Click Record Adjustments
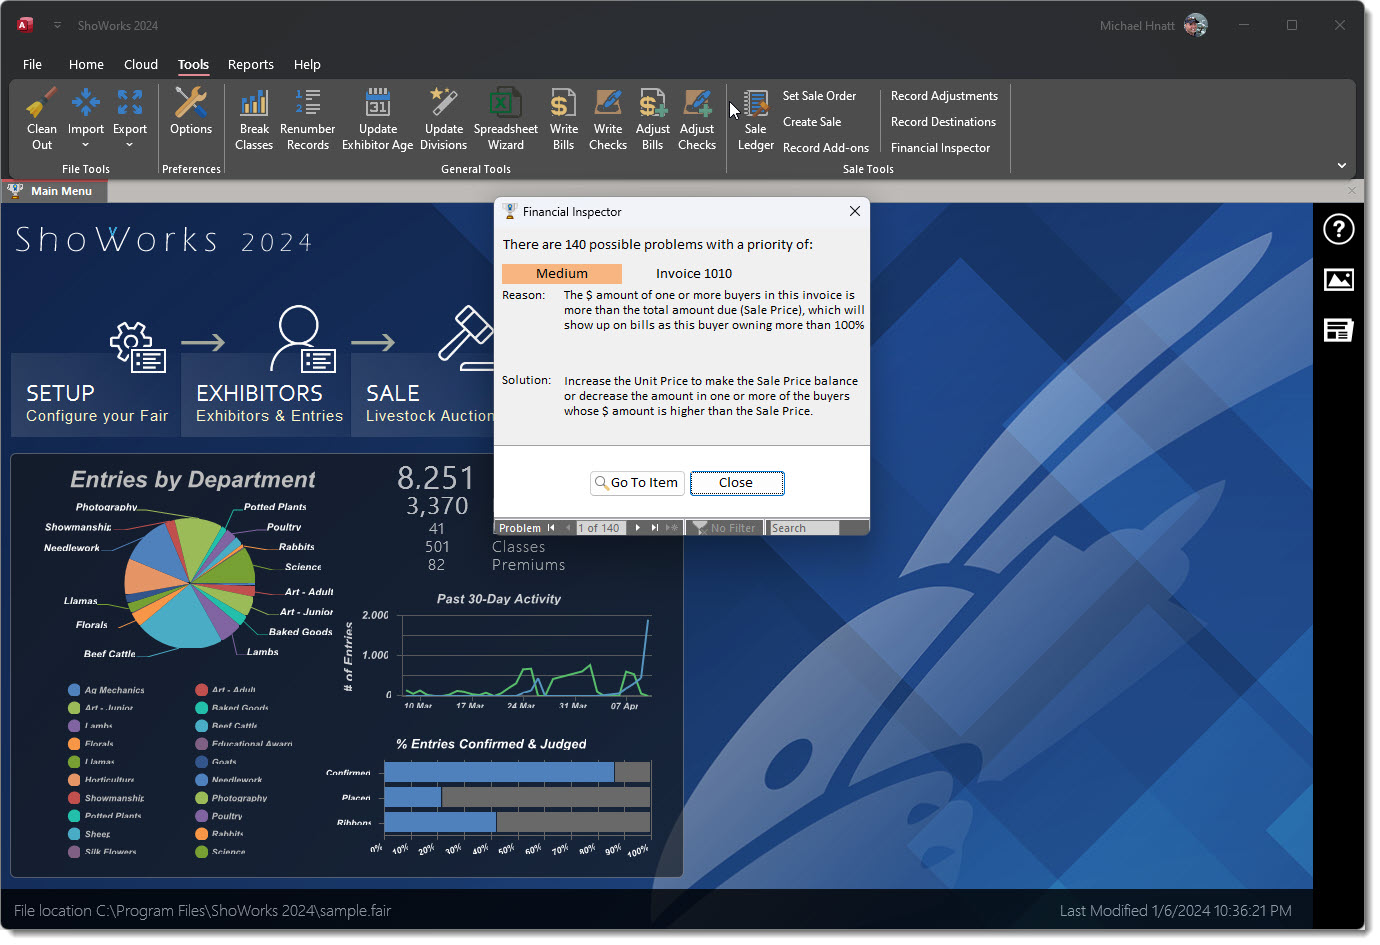The width and height of the screenshot is (1380, 945). click(x=944, y=96)
